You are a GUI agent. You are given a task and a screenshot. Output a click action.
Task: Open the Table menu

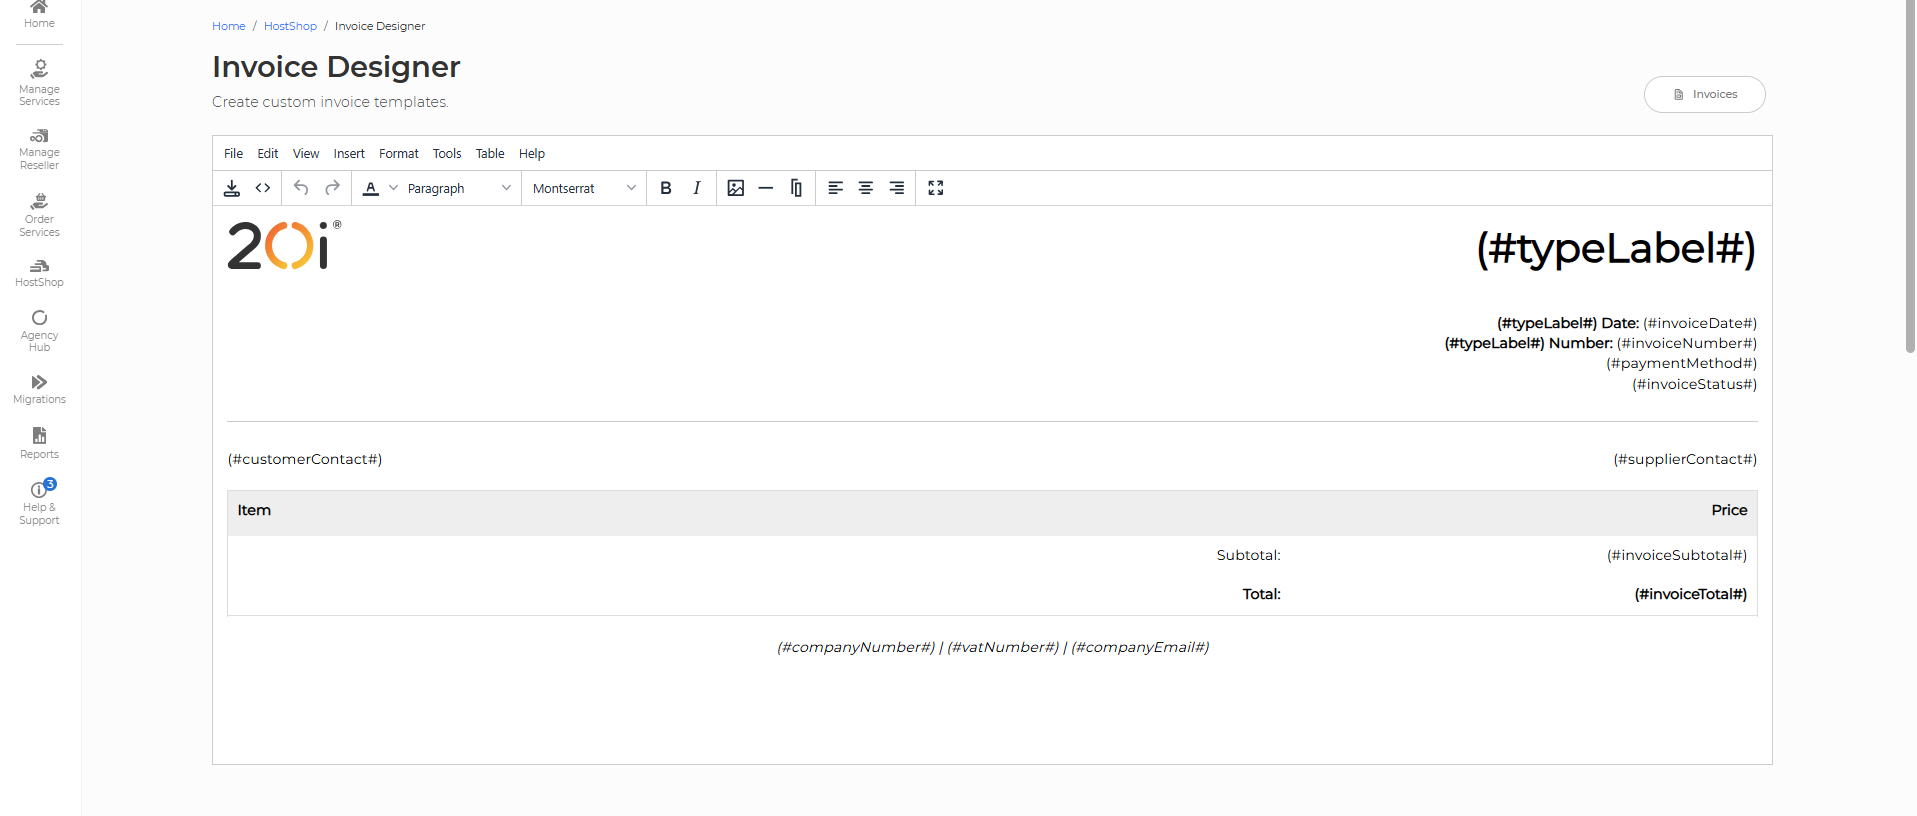click(x=490, y=154)
